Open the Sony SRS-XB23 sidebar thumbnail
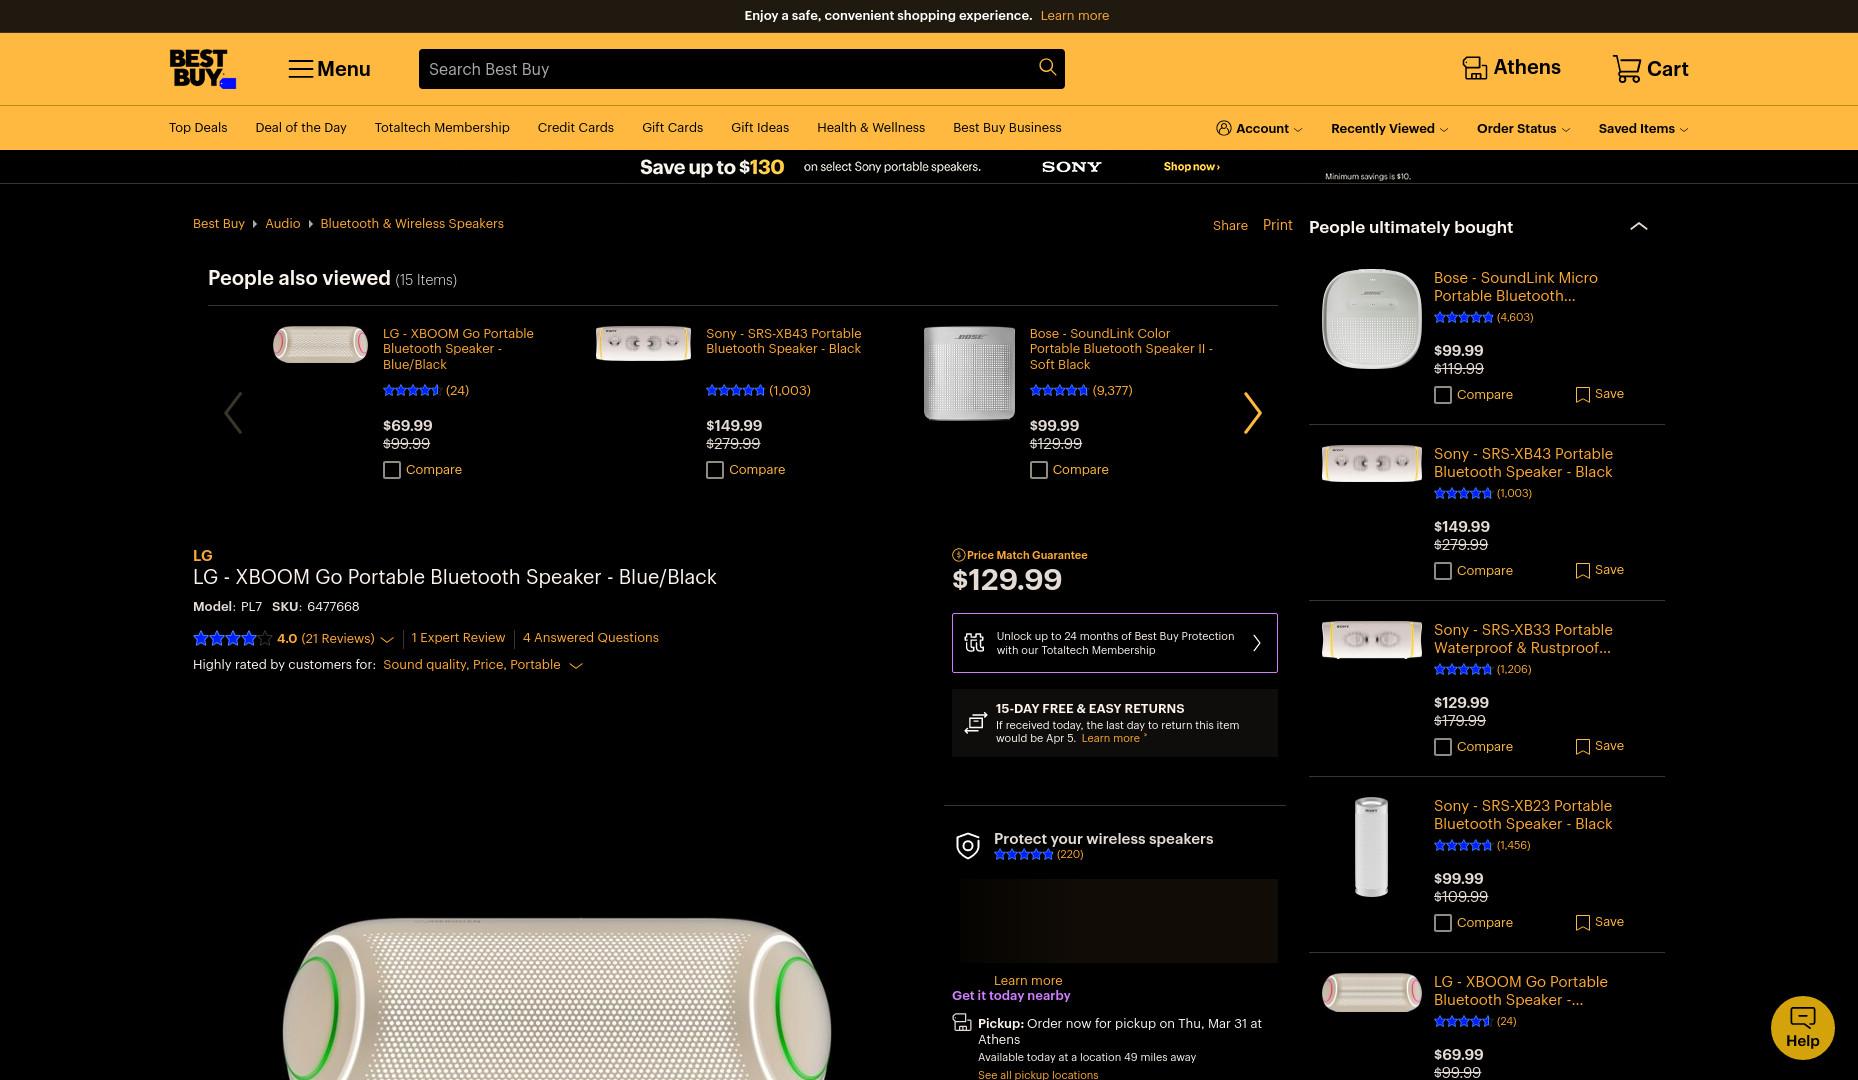 (1371, 847)
